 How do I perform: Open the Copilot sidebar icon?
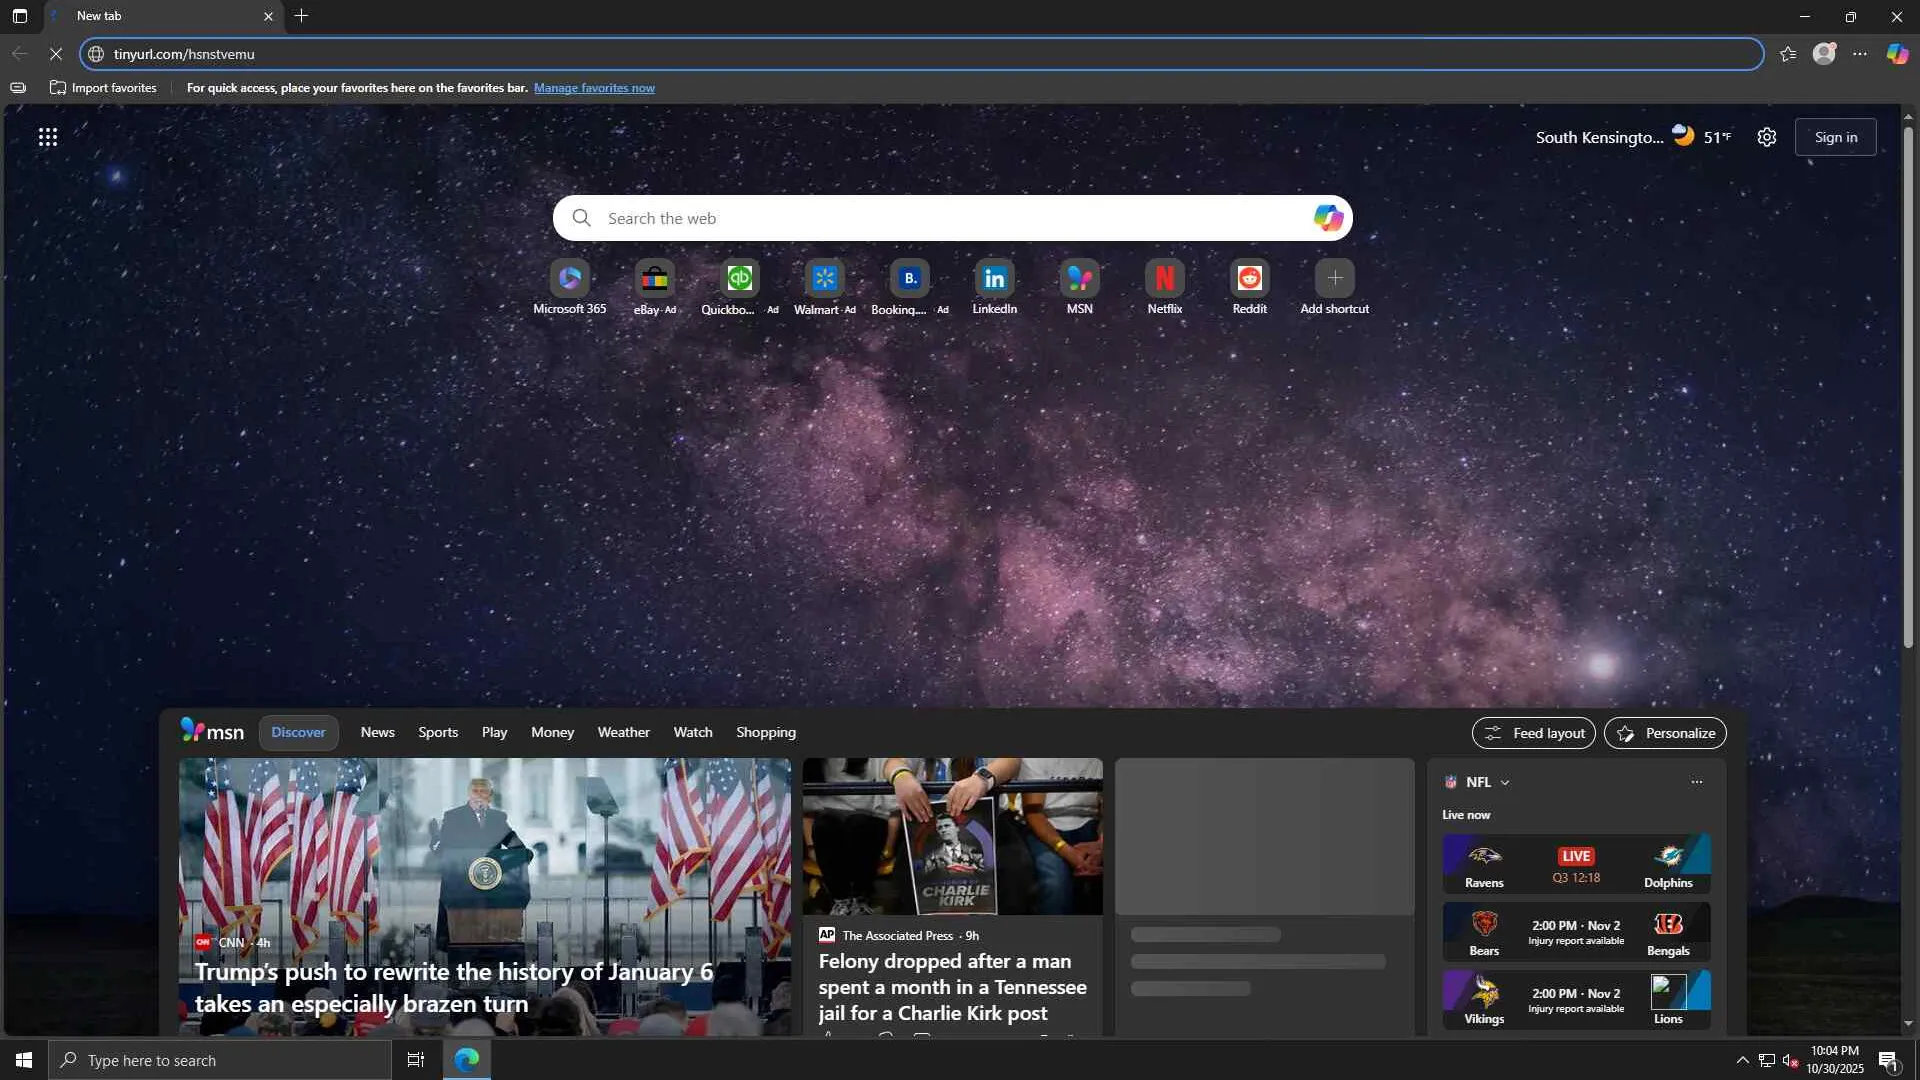tap(1897, 54)
